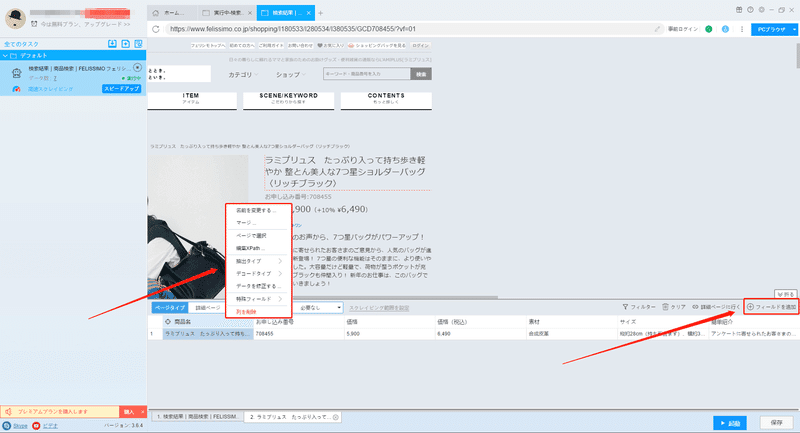Image resolution: width=800 pixels, height=433 pixels.
Task: Select the 詳細ページ tab
Action: click(x=208, y=308)
